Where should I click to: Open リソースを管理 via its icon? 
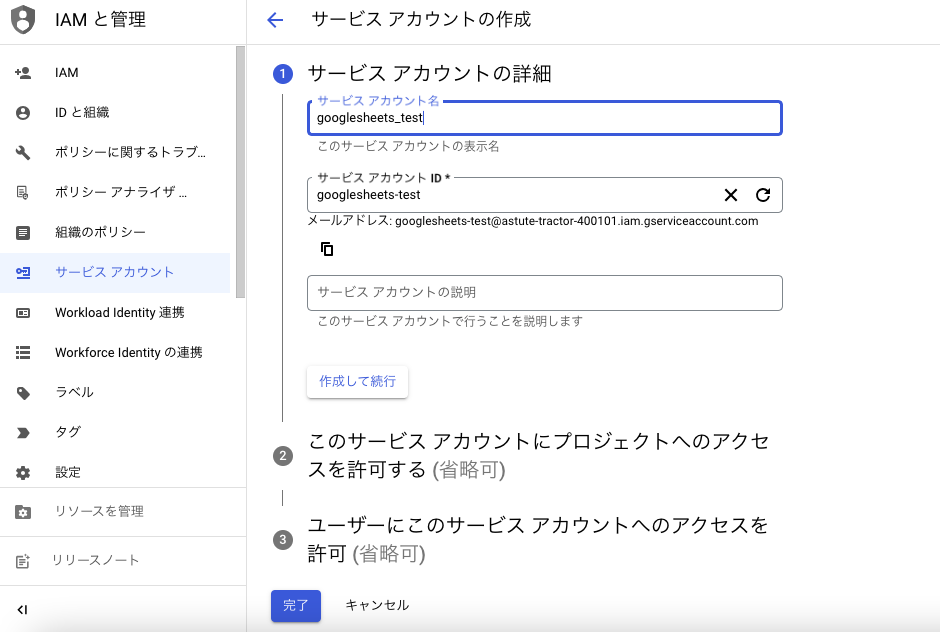tap(22, 512)
